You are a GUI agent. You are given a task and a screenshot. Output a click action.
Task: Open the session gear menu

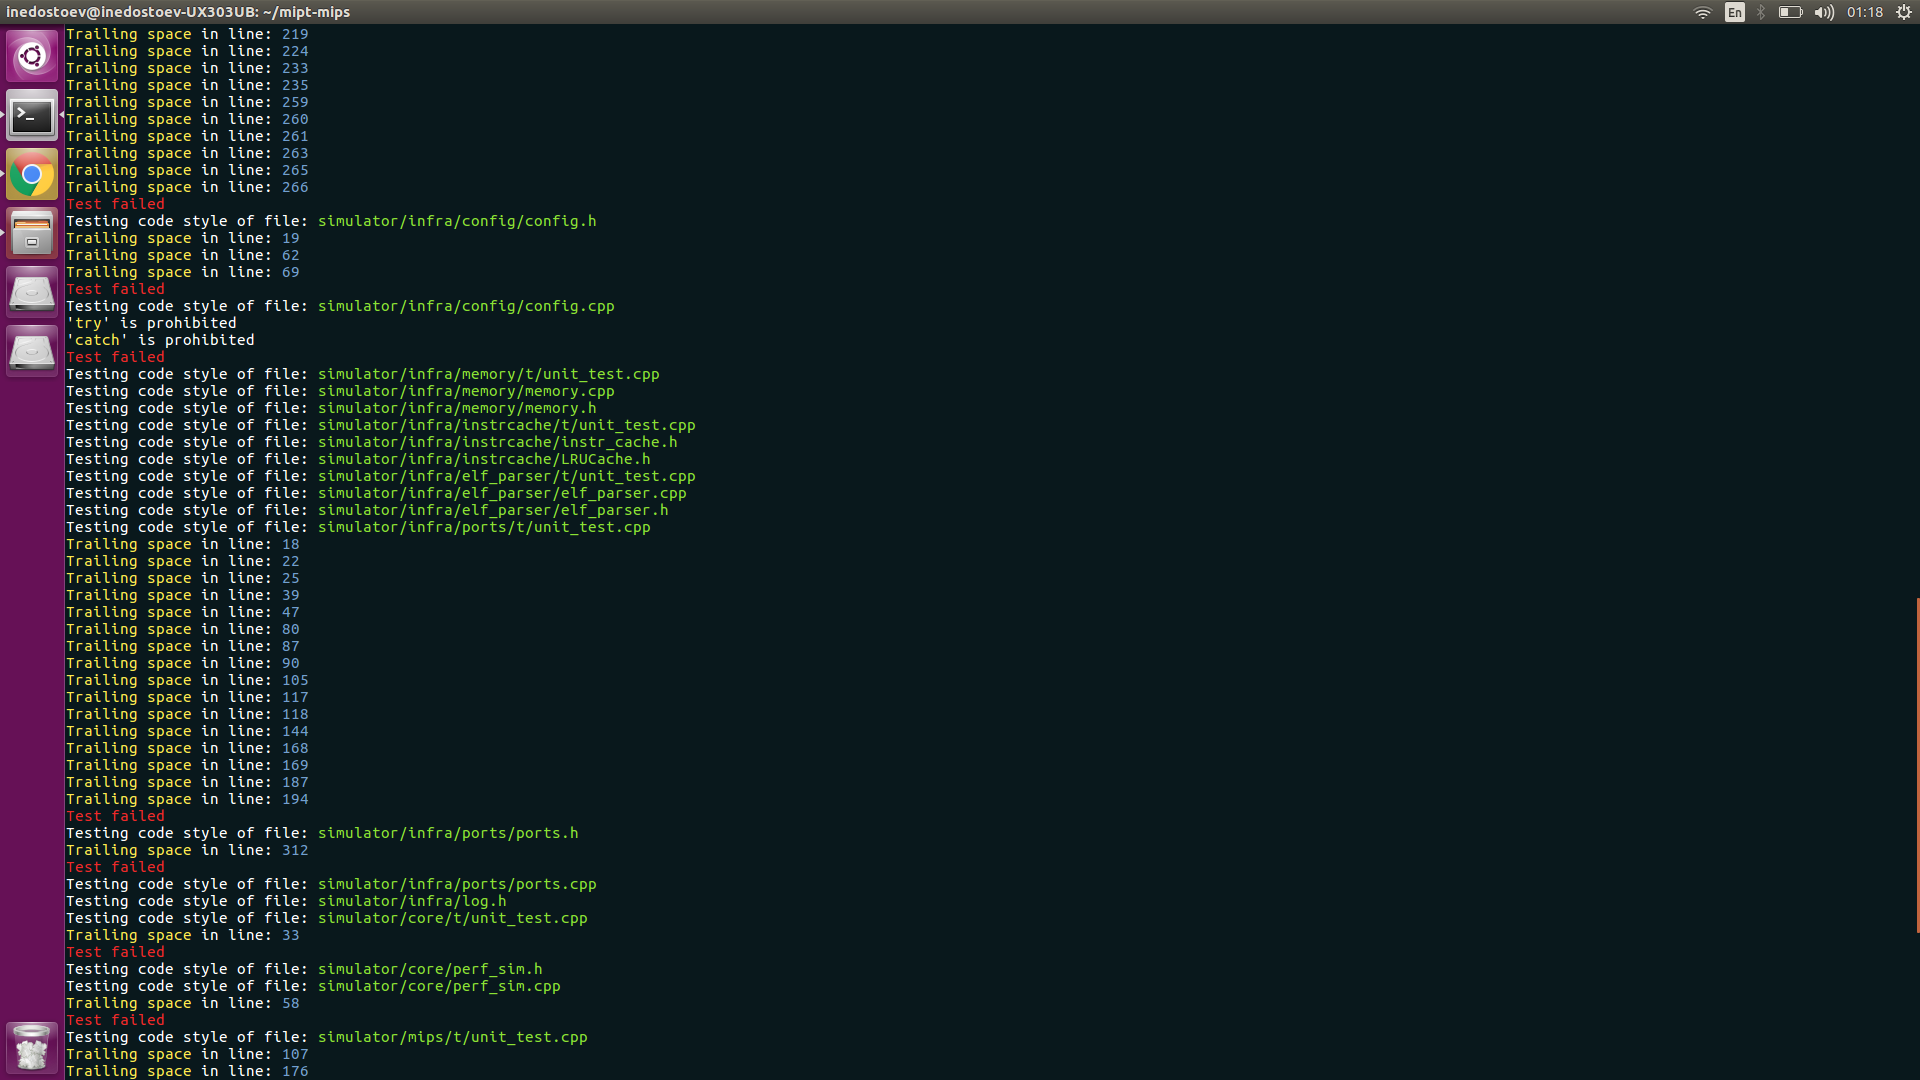coord(1904,13)
